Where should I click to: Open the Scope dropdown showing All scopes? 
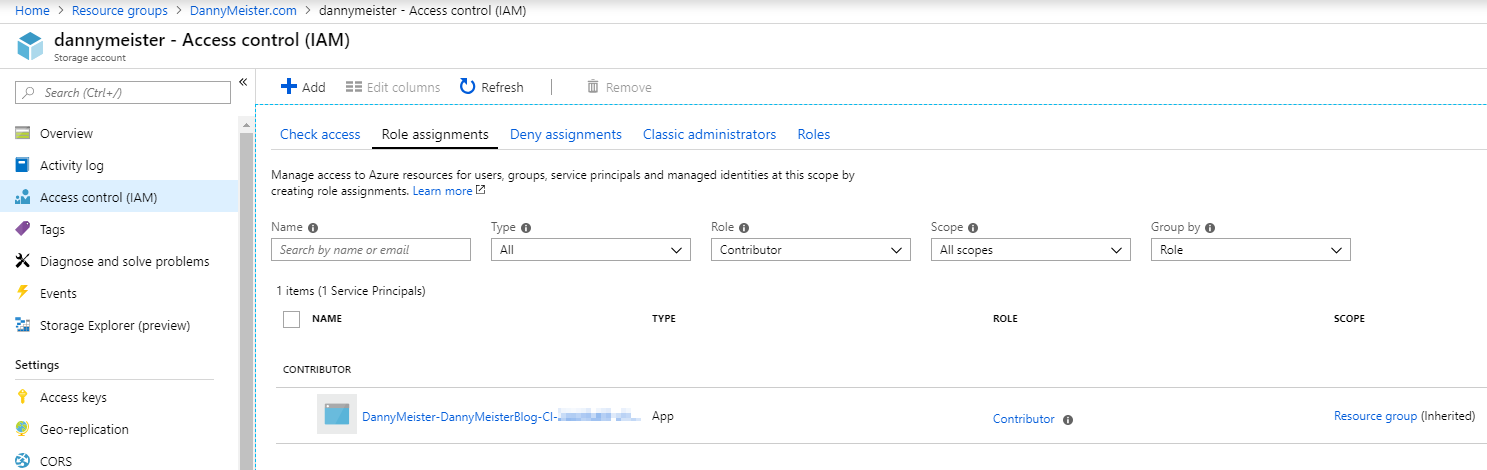[1031, 250]
